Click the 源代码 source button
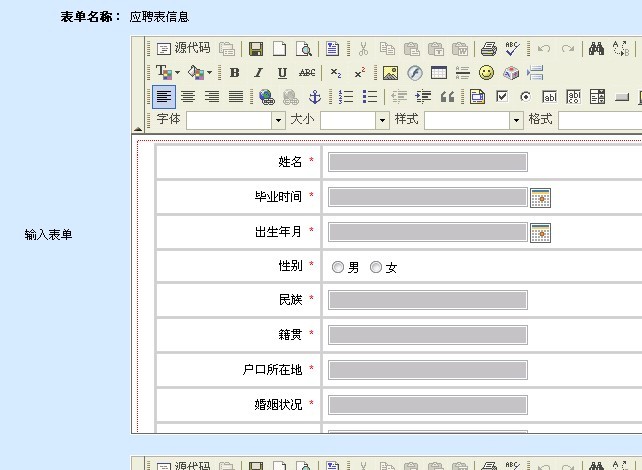 184,48
